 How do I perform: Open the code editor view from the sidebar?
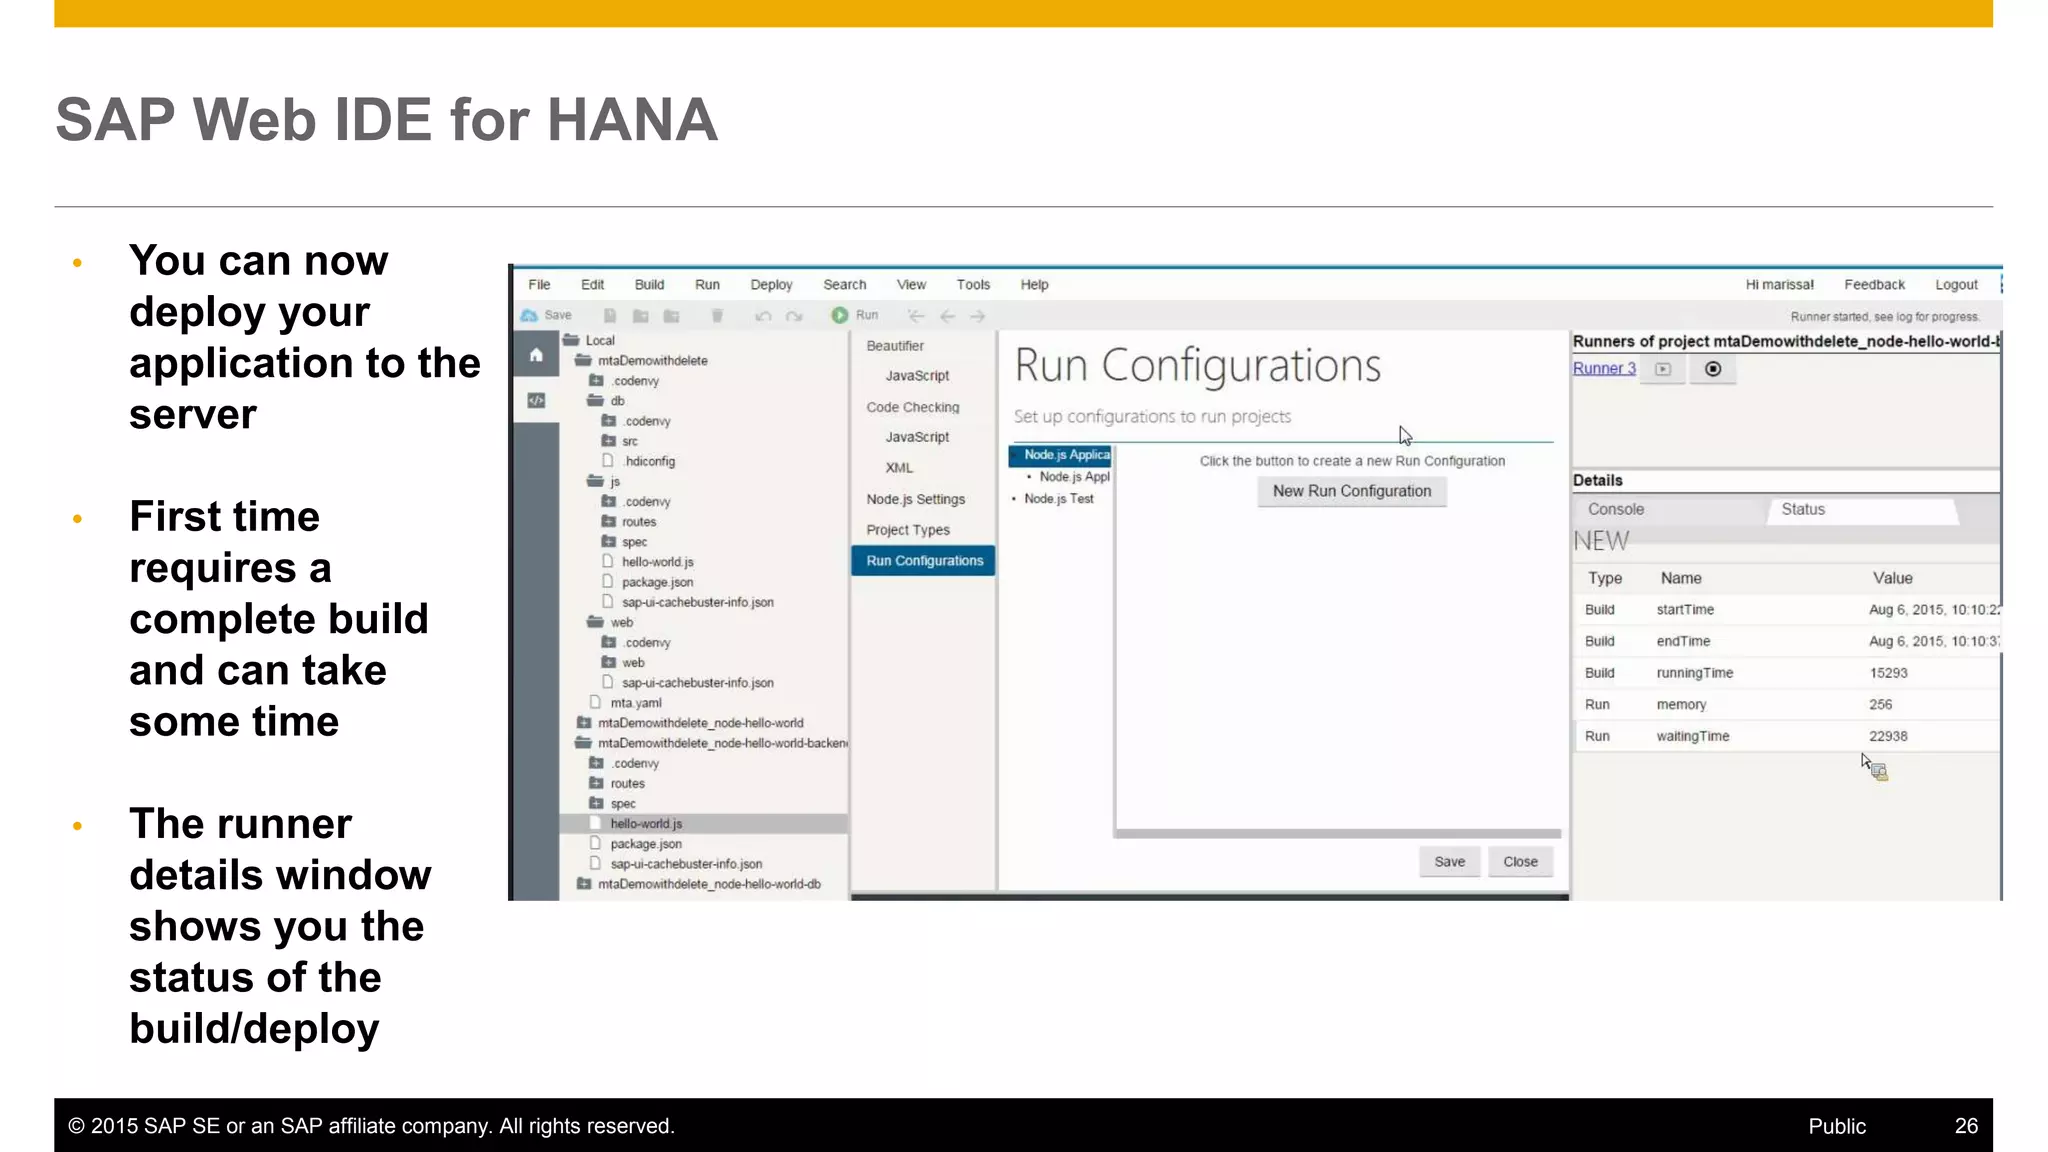tap(536, 400)
